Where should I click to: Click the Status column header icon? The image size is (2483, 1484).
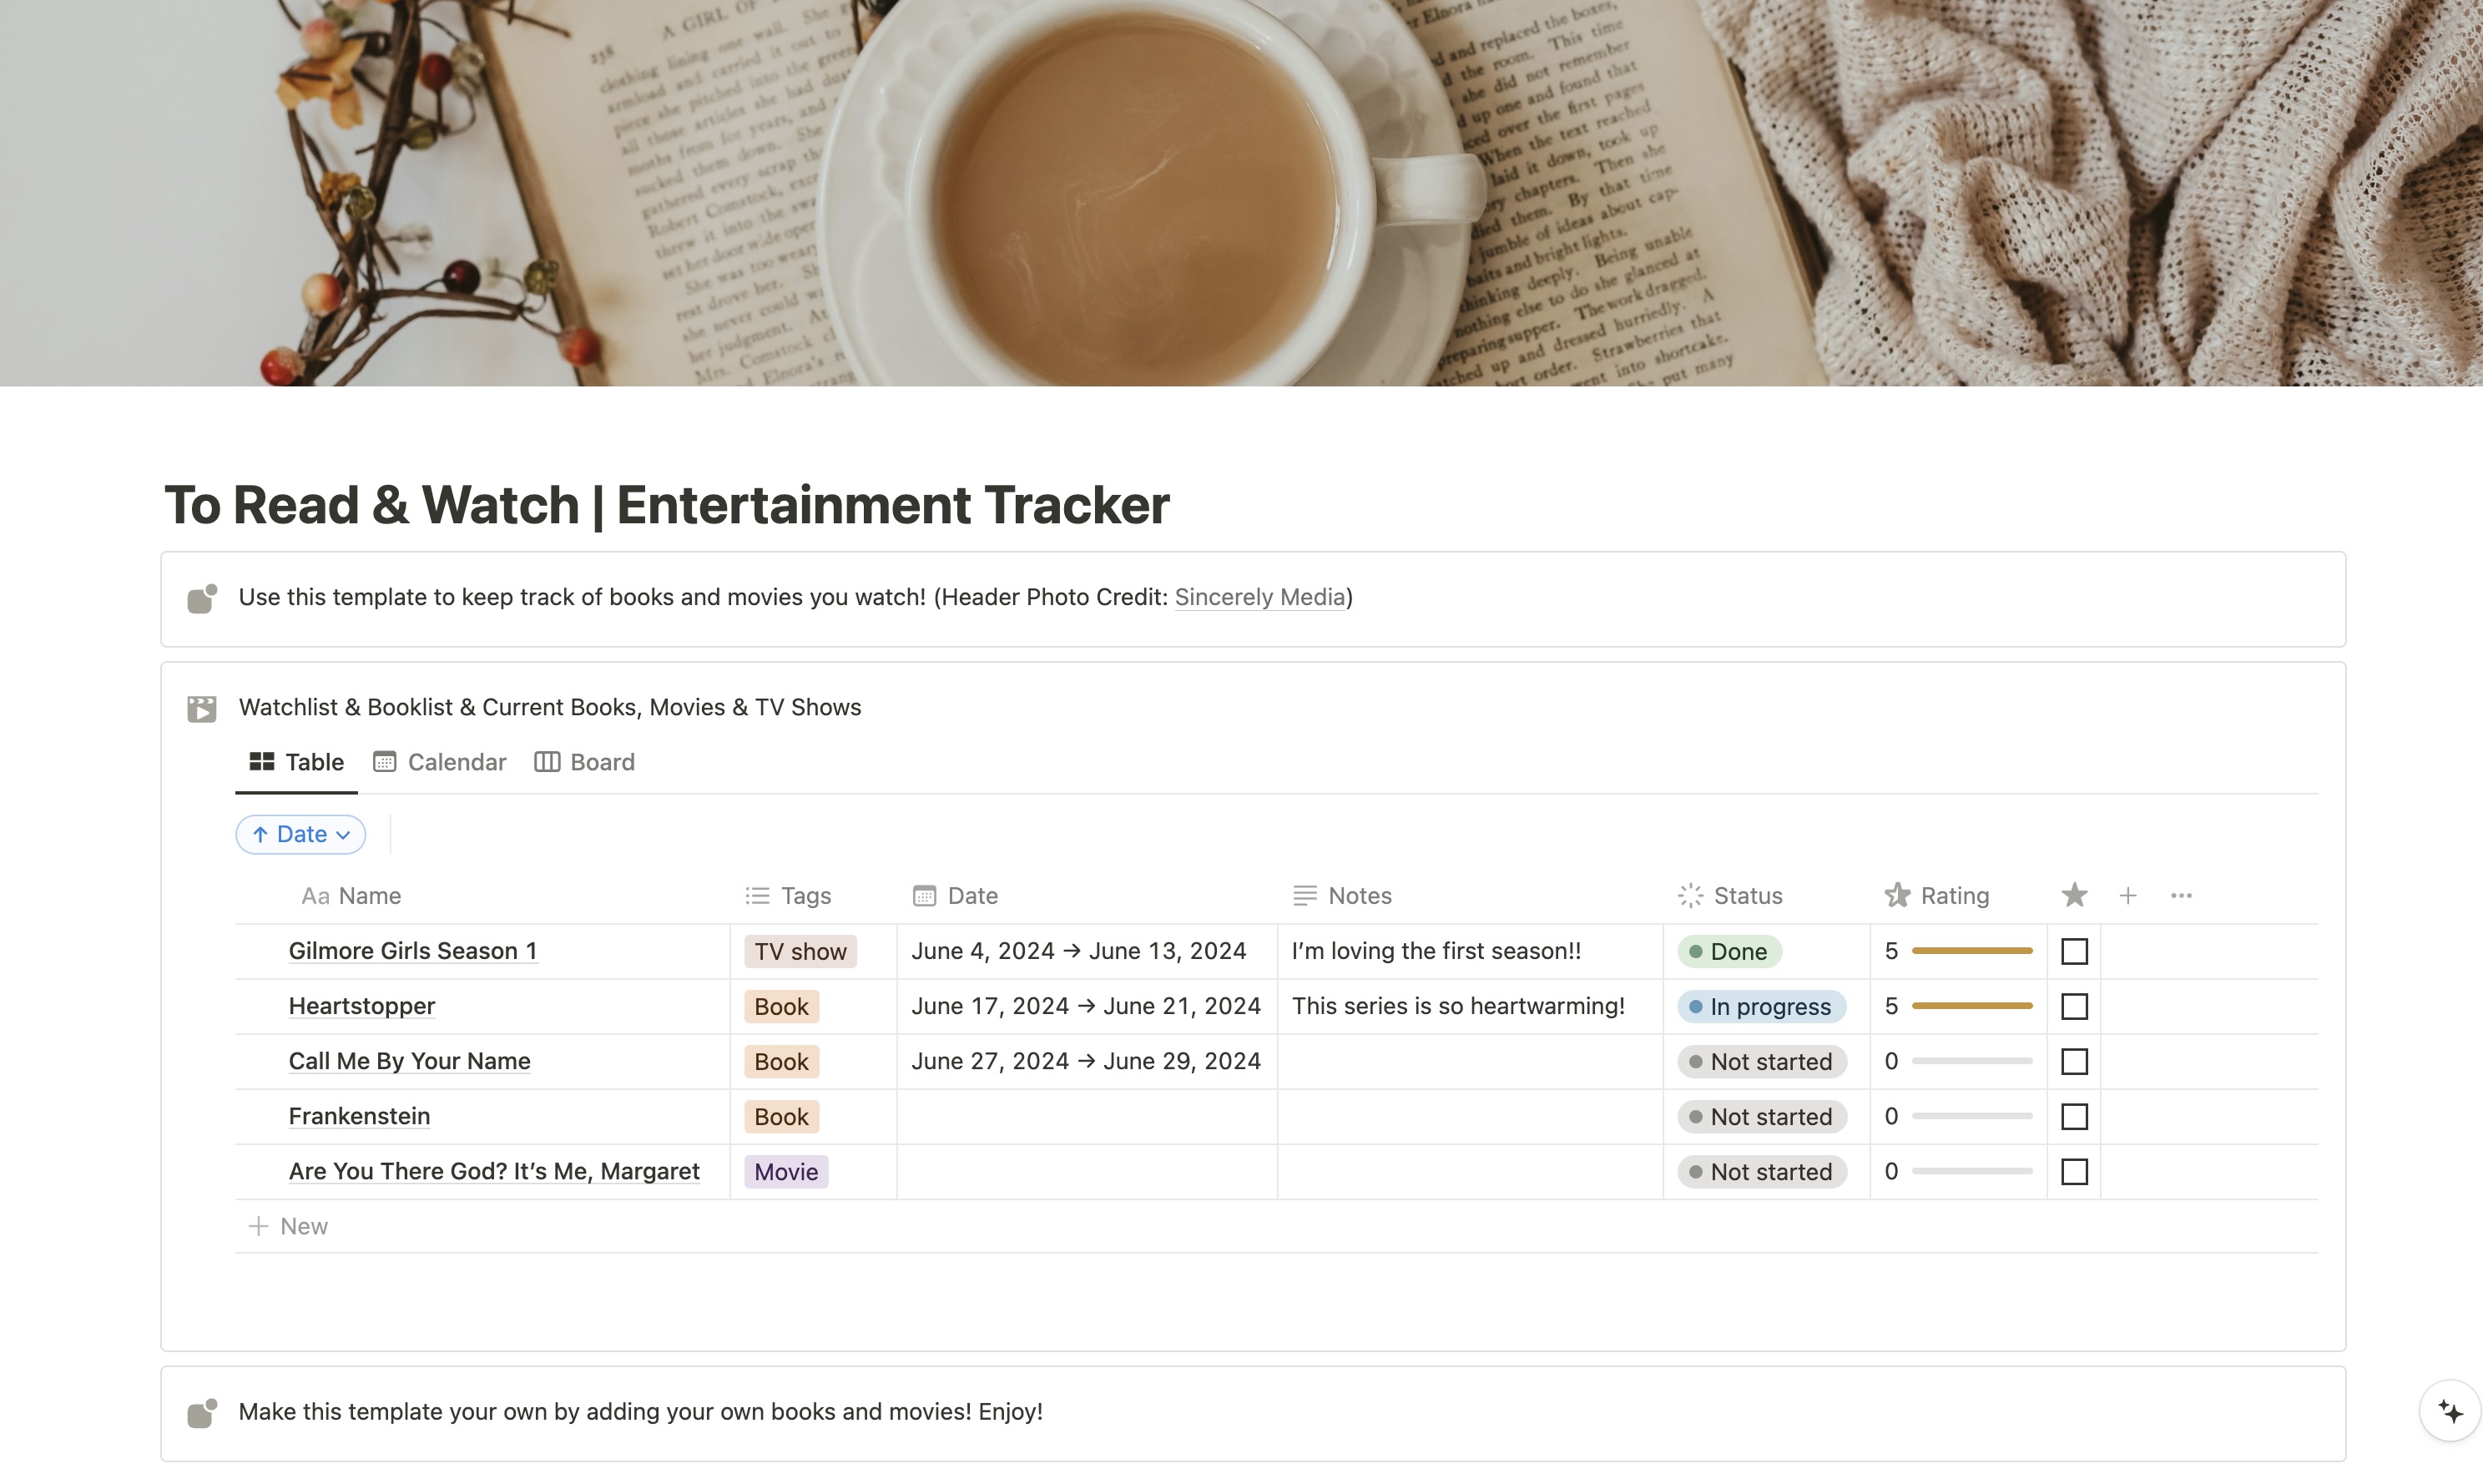pos(1690,896)
